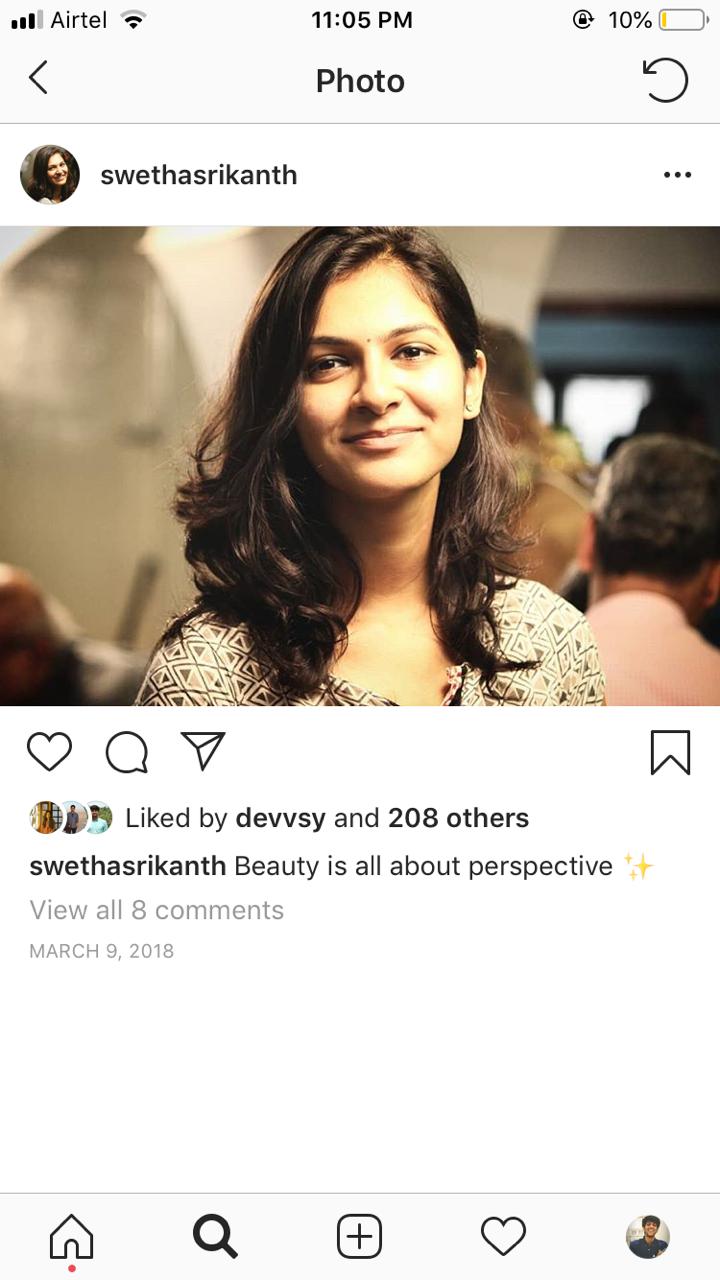Open own profile avatar tab
This screenshot has height=1280, width=720.
point(648,1237)
